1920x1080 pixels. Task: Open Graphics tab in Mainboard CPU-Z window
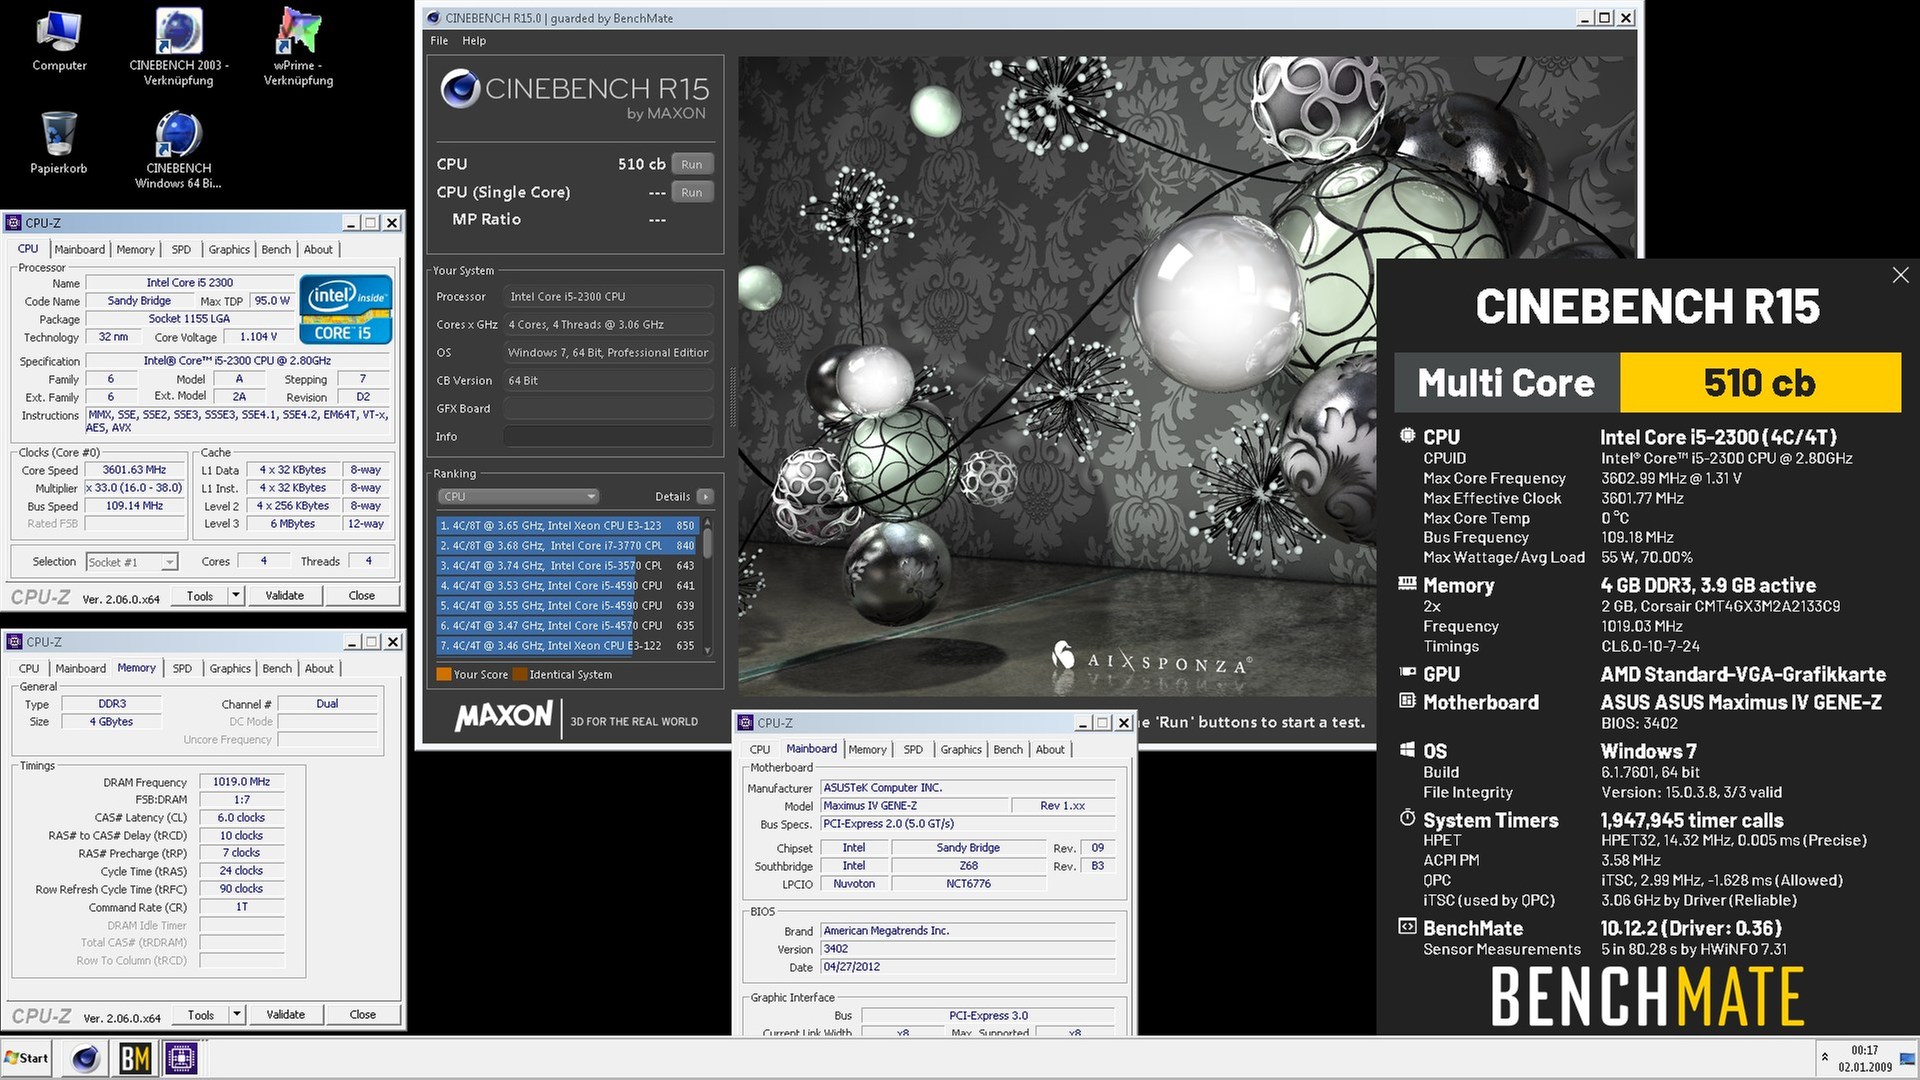click(x=961, y=749)
